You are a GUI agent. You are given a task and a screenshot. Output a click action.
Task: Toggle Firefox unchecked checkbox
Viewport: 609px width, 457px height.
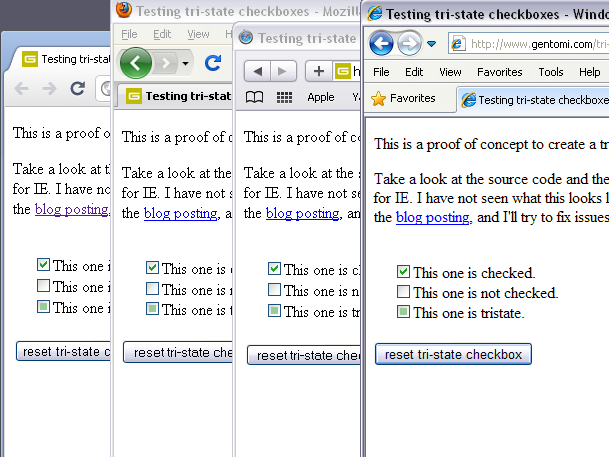click(152, 288)
